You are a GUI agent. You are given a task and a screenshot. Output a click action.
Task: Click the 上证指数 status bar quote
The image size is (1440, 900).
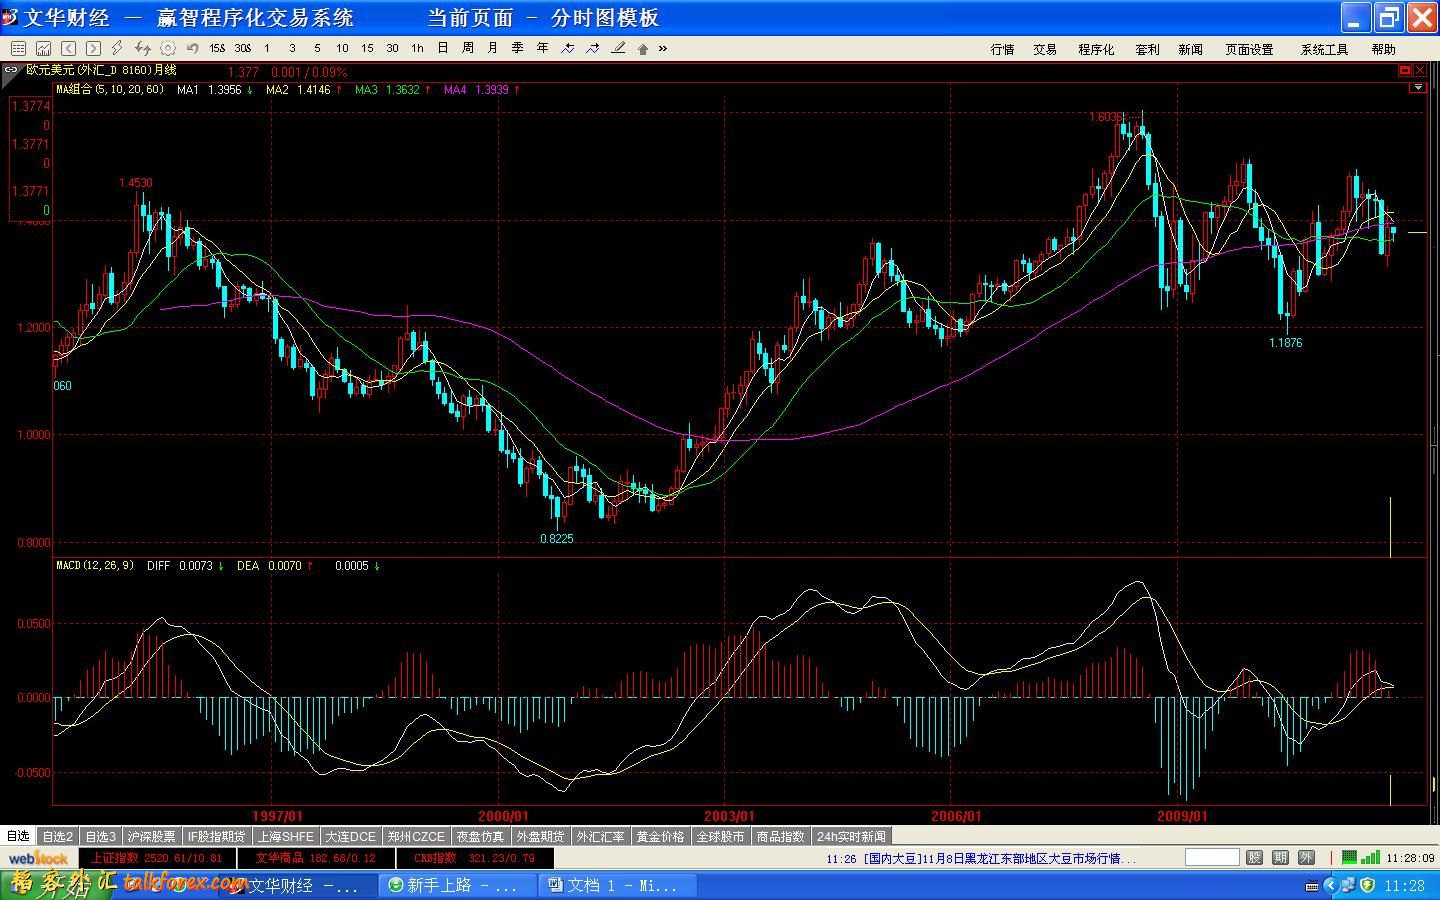pos(155,858)
